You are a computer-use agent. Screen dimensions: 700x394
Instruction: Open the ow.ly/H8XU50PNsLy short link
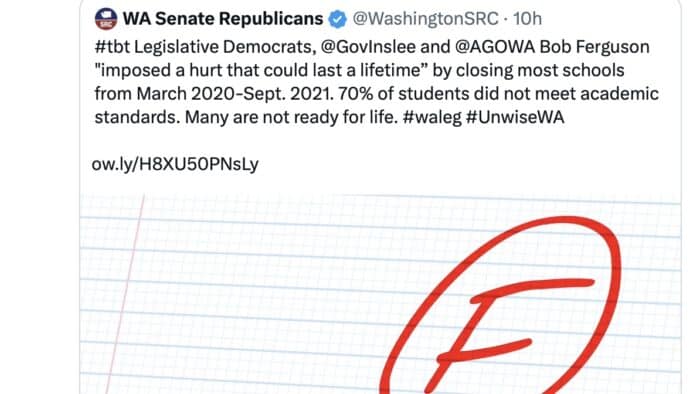tap(175, 164)
